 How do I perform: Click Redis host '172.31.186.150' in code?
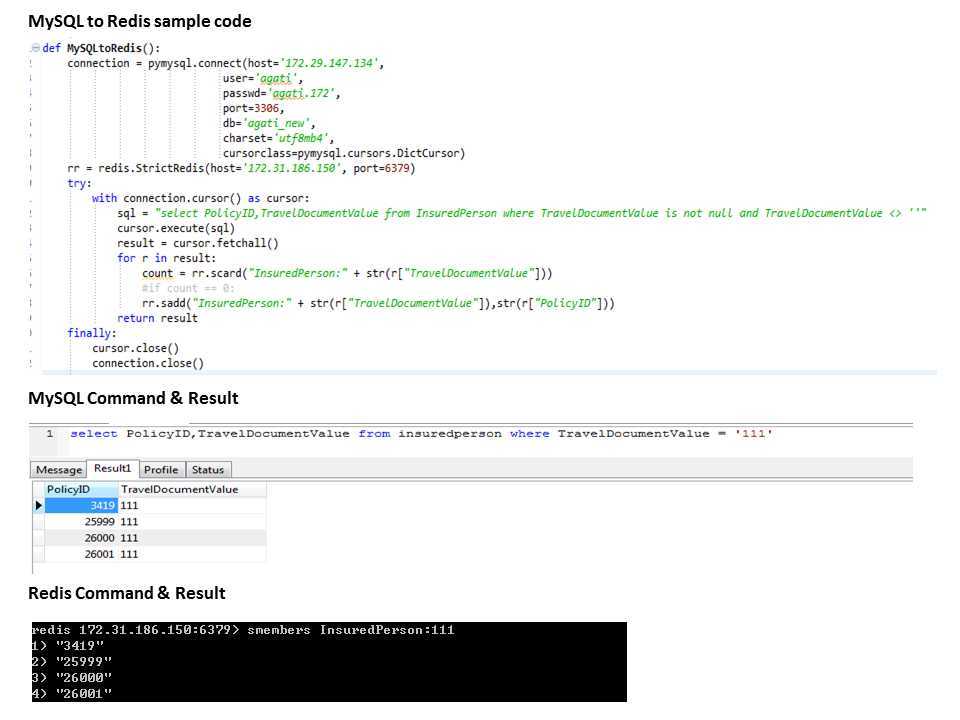click(x=291, y=168)
